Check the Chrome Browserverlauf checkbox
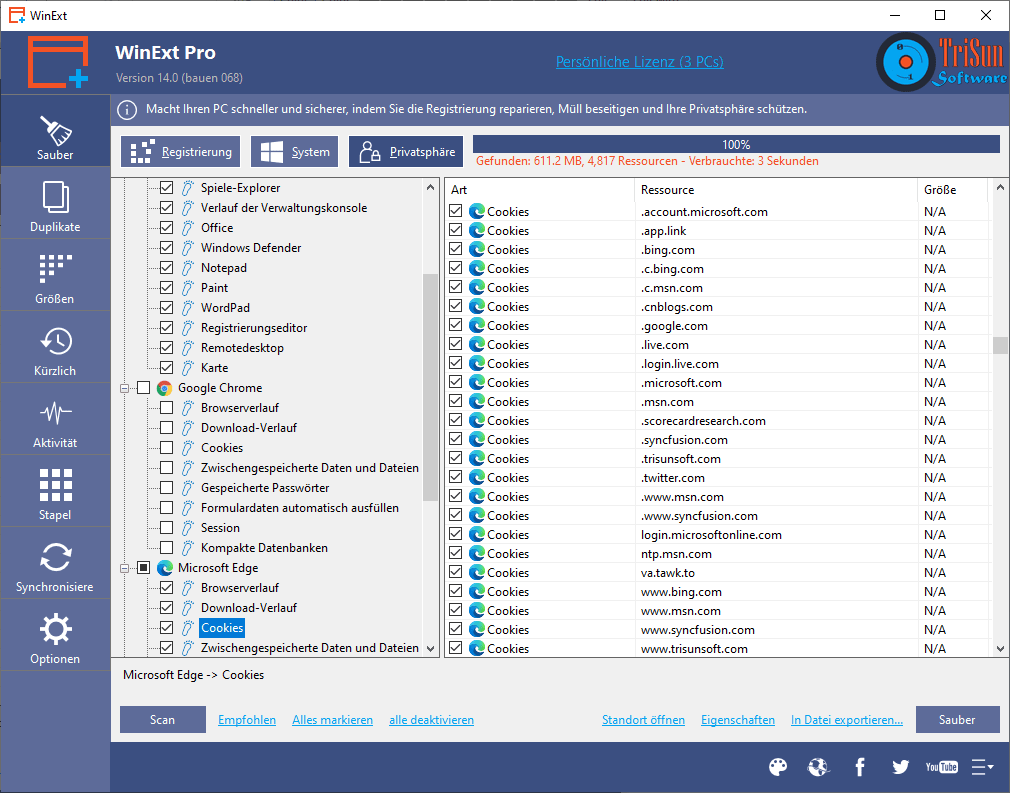This screenshot has width=1010, height=793. pos(166,408)
